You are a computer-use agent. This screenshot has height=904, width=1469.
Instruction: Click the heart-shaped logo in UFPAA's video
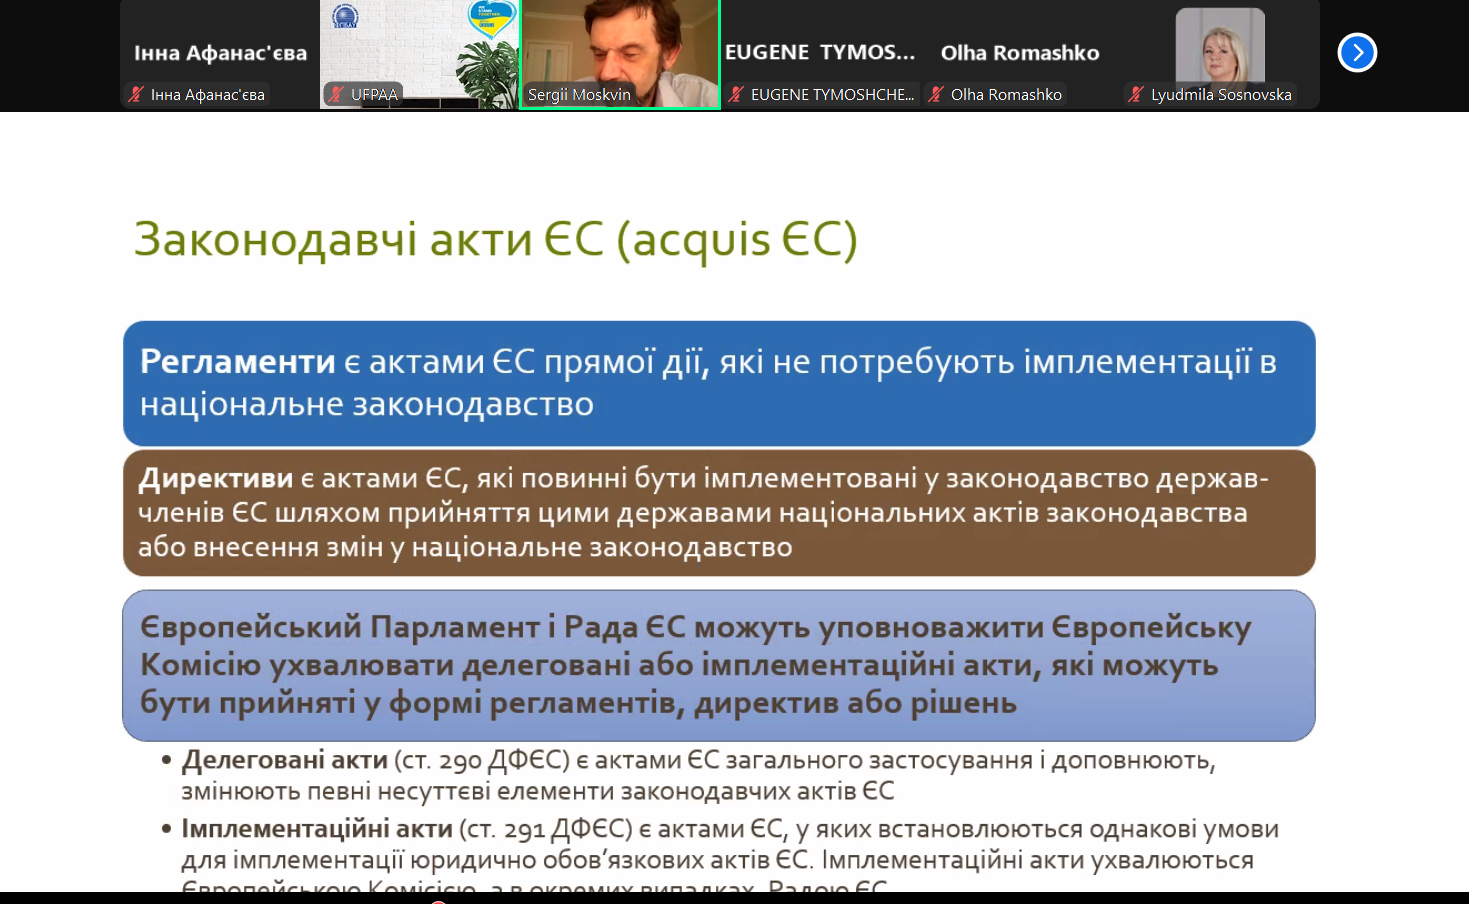point(491,20)
